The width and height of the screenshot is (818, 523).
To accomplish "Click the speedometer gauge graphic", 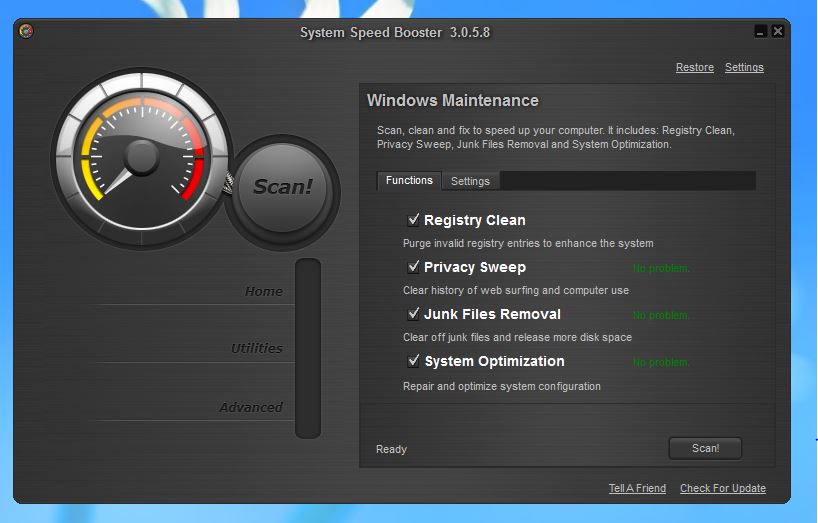I will 141,158.
